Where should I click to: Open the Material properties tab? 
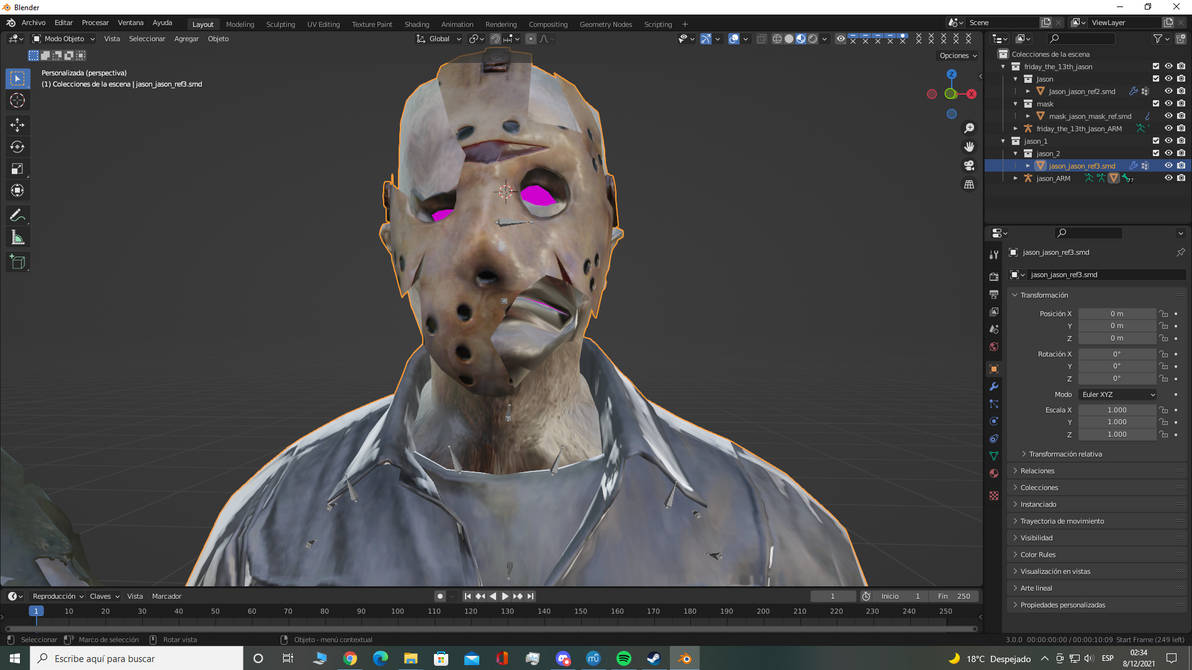point(994,474)
